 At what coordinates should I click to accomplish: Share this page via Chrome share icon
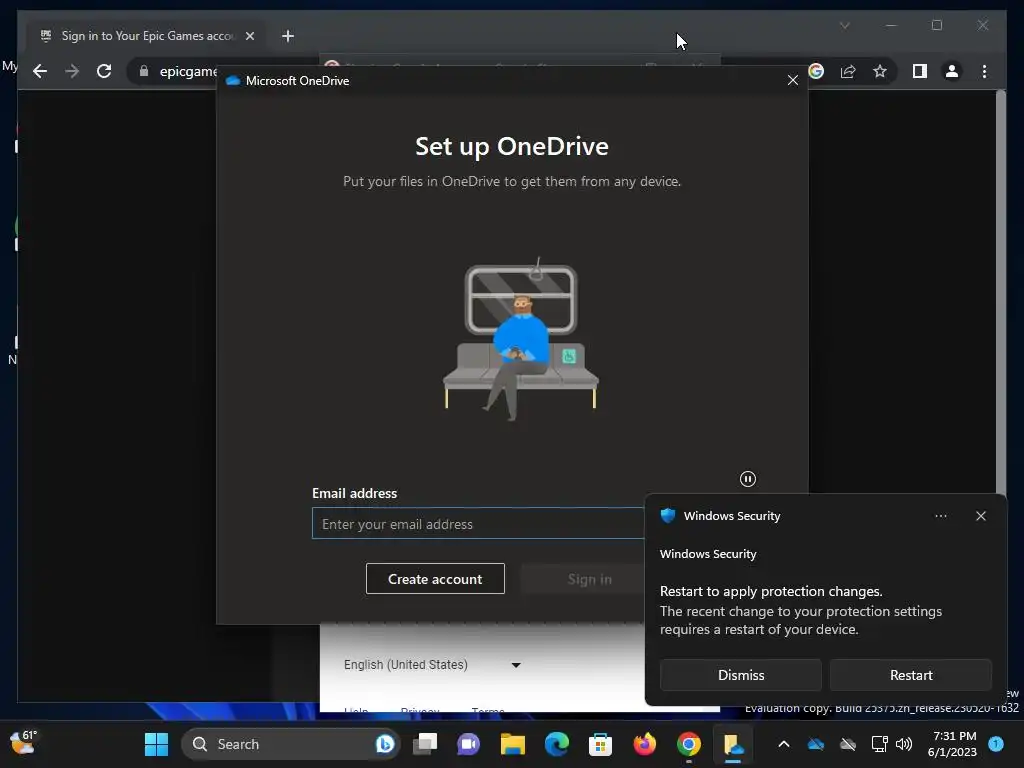click(x=848, y=71)
